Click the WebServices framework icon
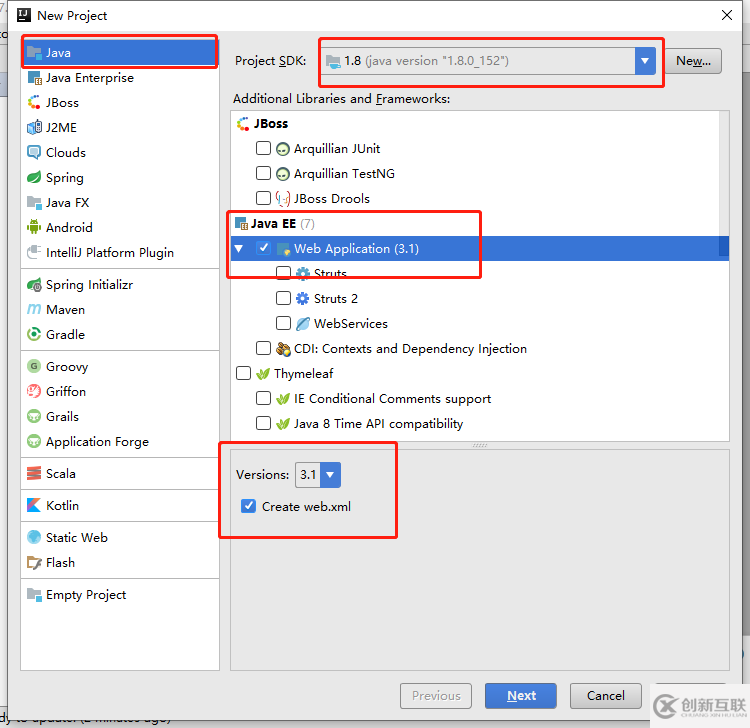This screenshot has height=728, width=750. pos(302,324)
